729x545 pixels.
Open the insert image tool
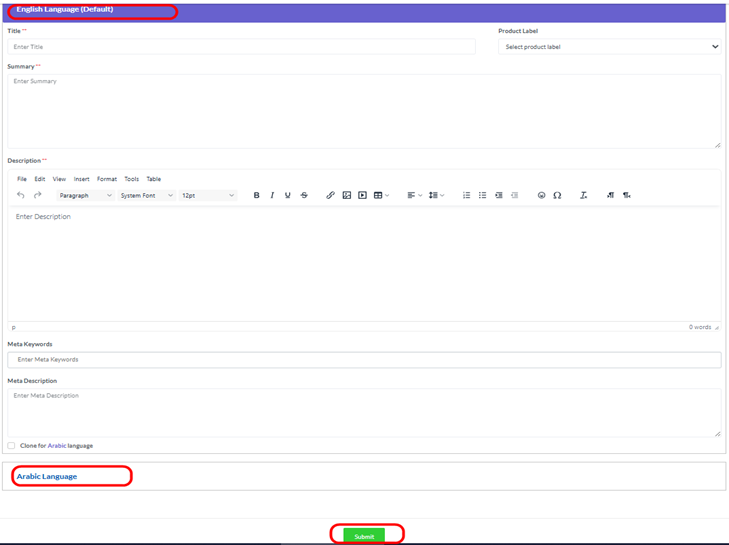point(346,196)
